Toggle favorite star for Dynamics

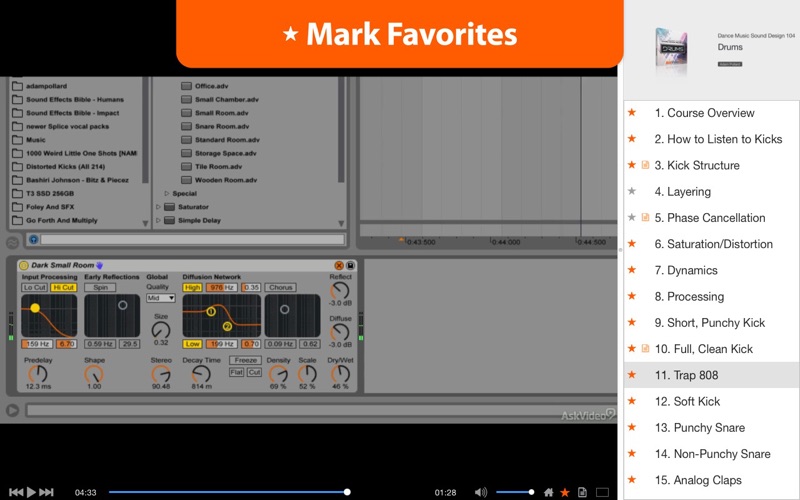tap(632, 270)
